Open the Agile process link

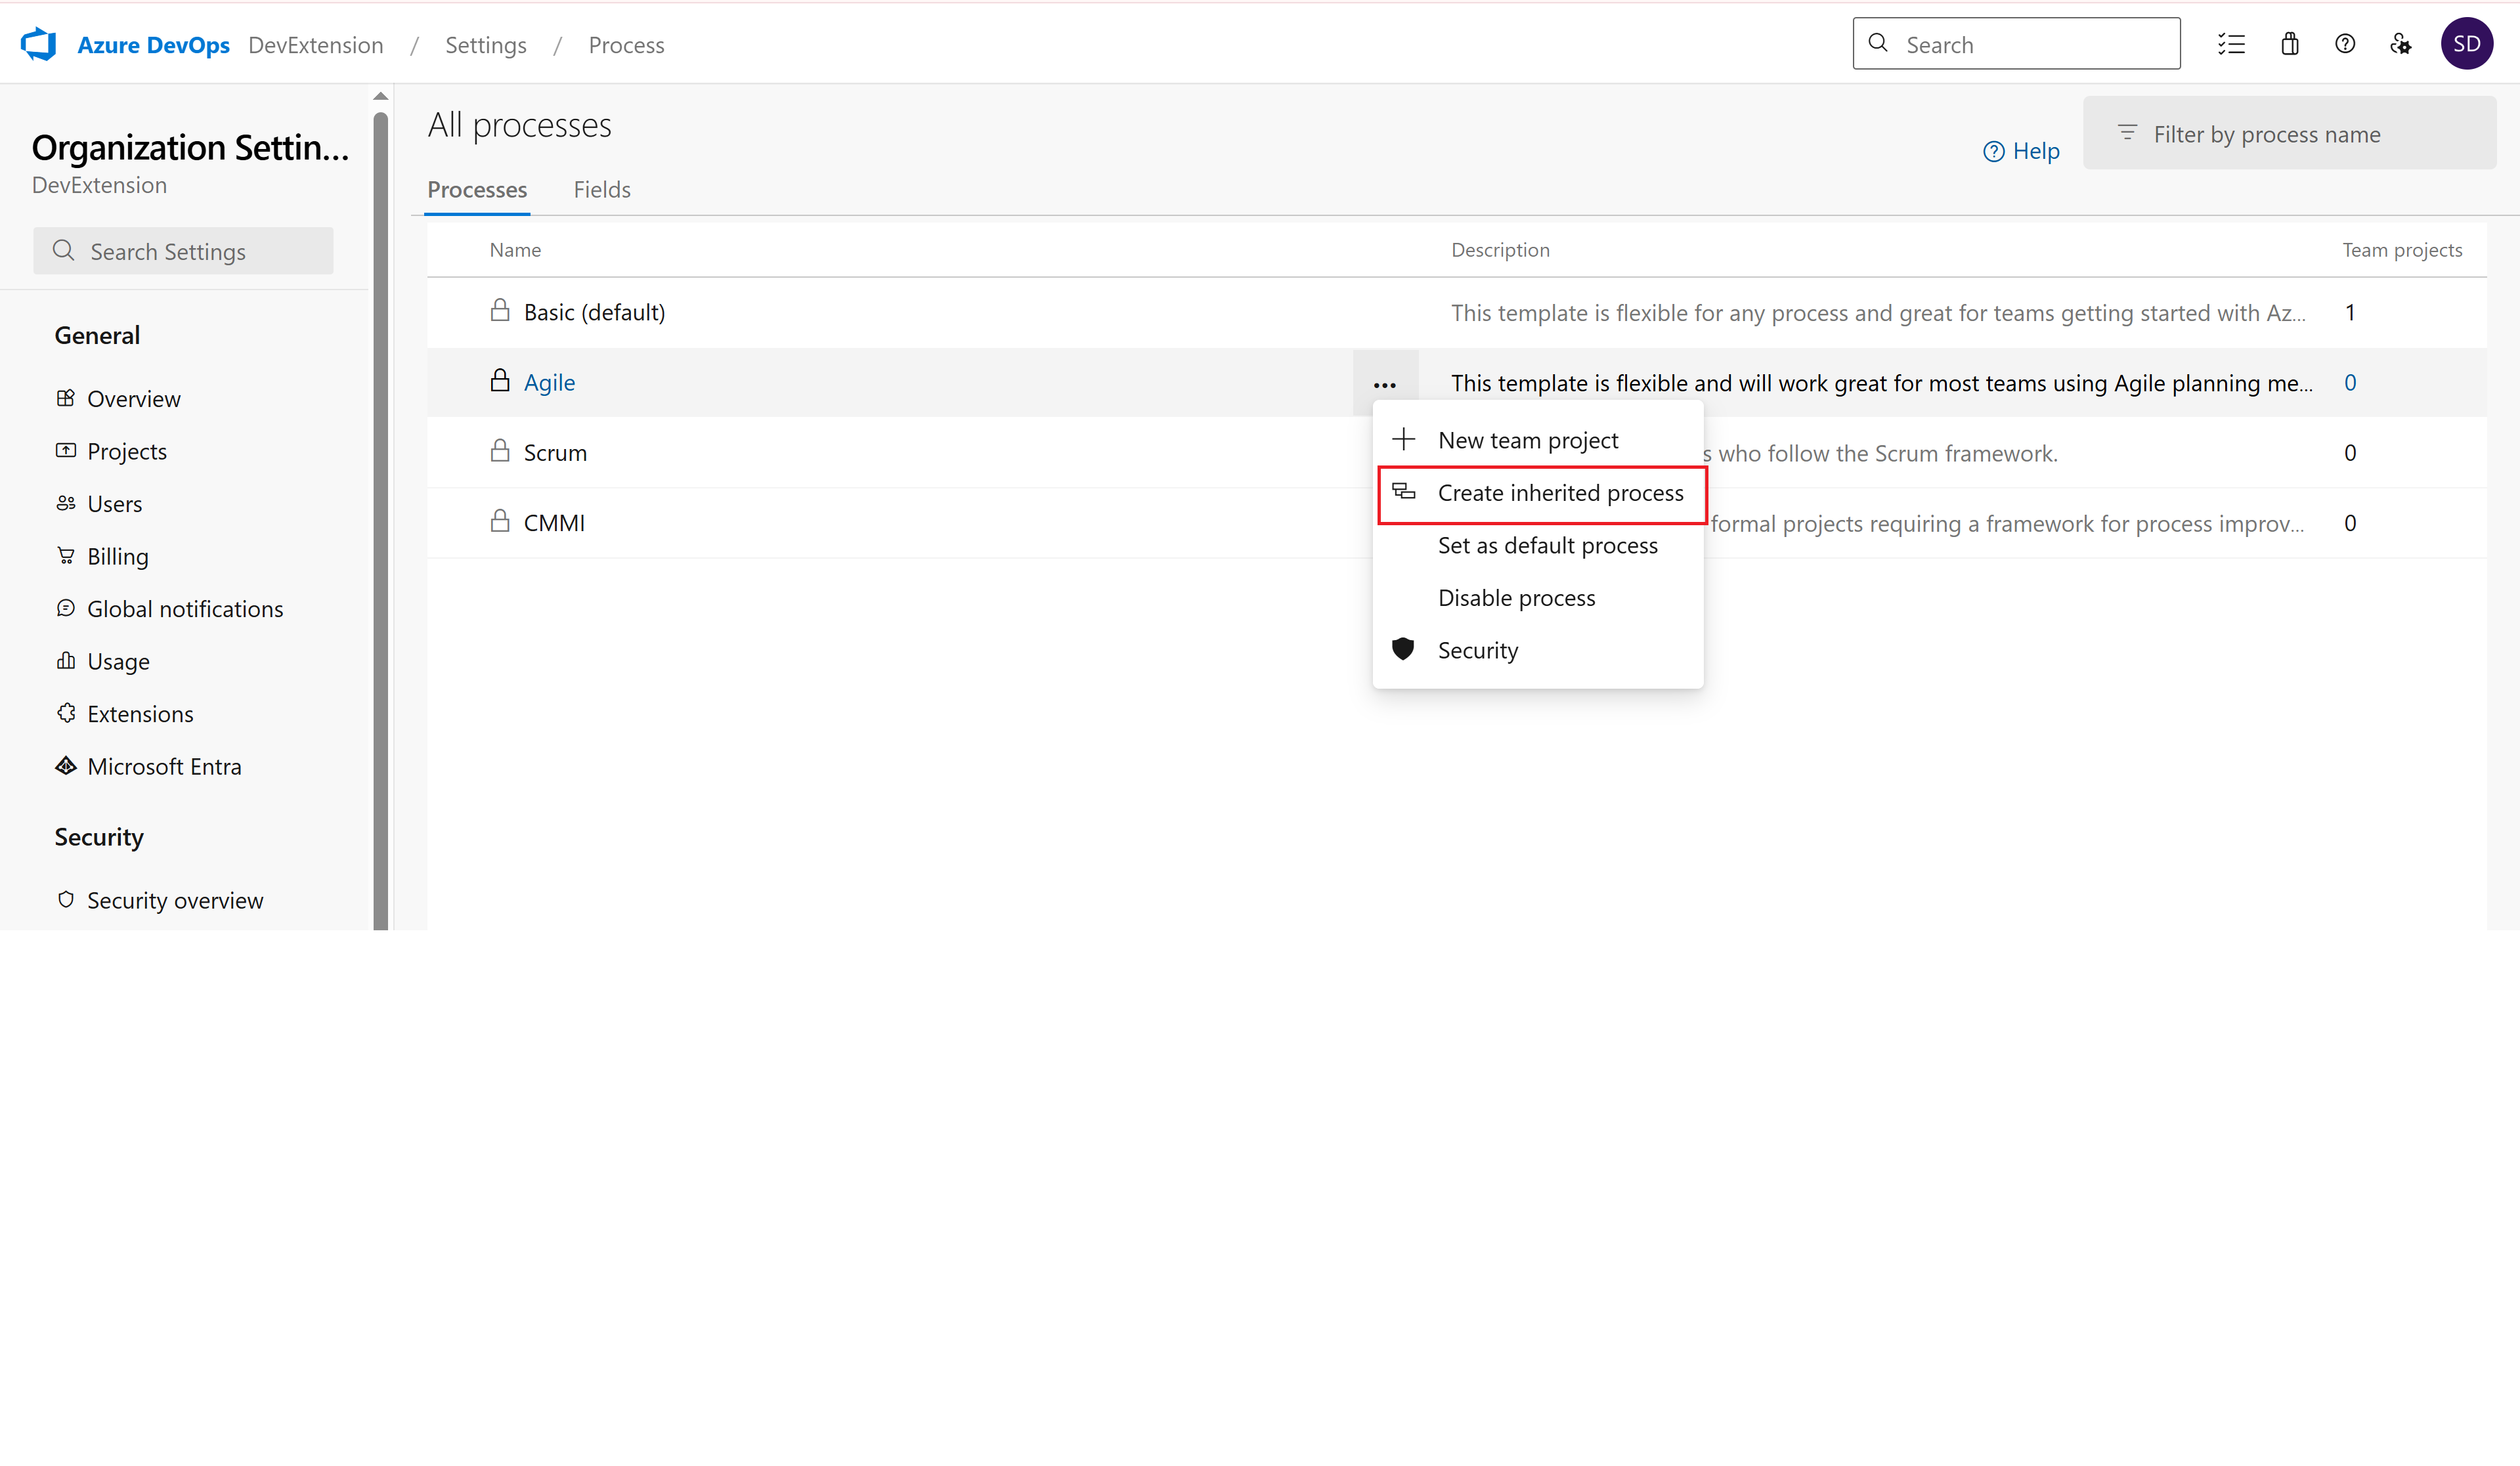[549, 383]
